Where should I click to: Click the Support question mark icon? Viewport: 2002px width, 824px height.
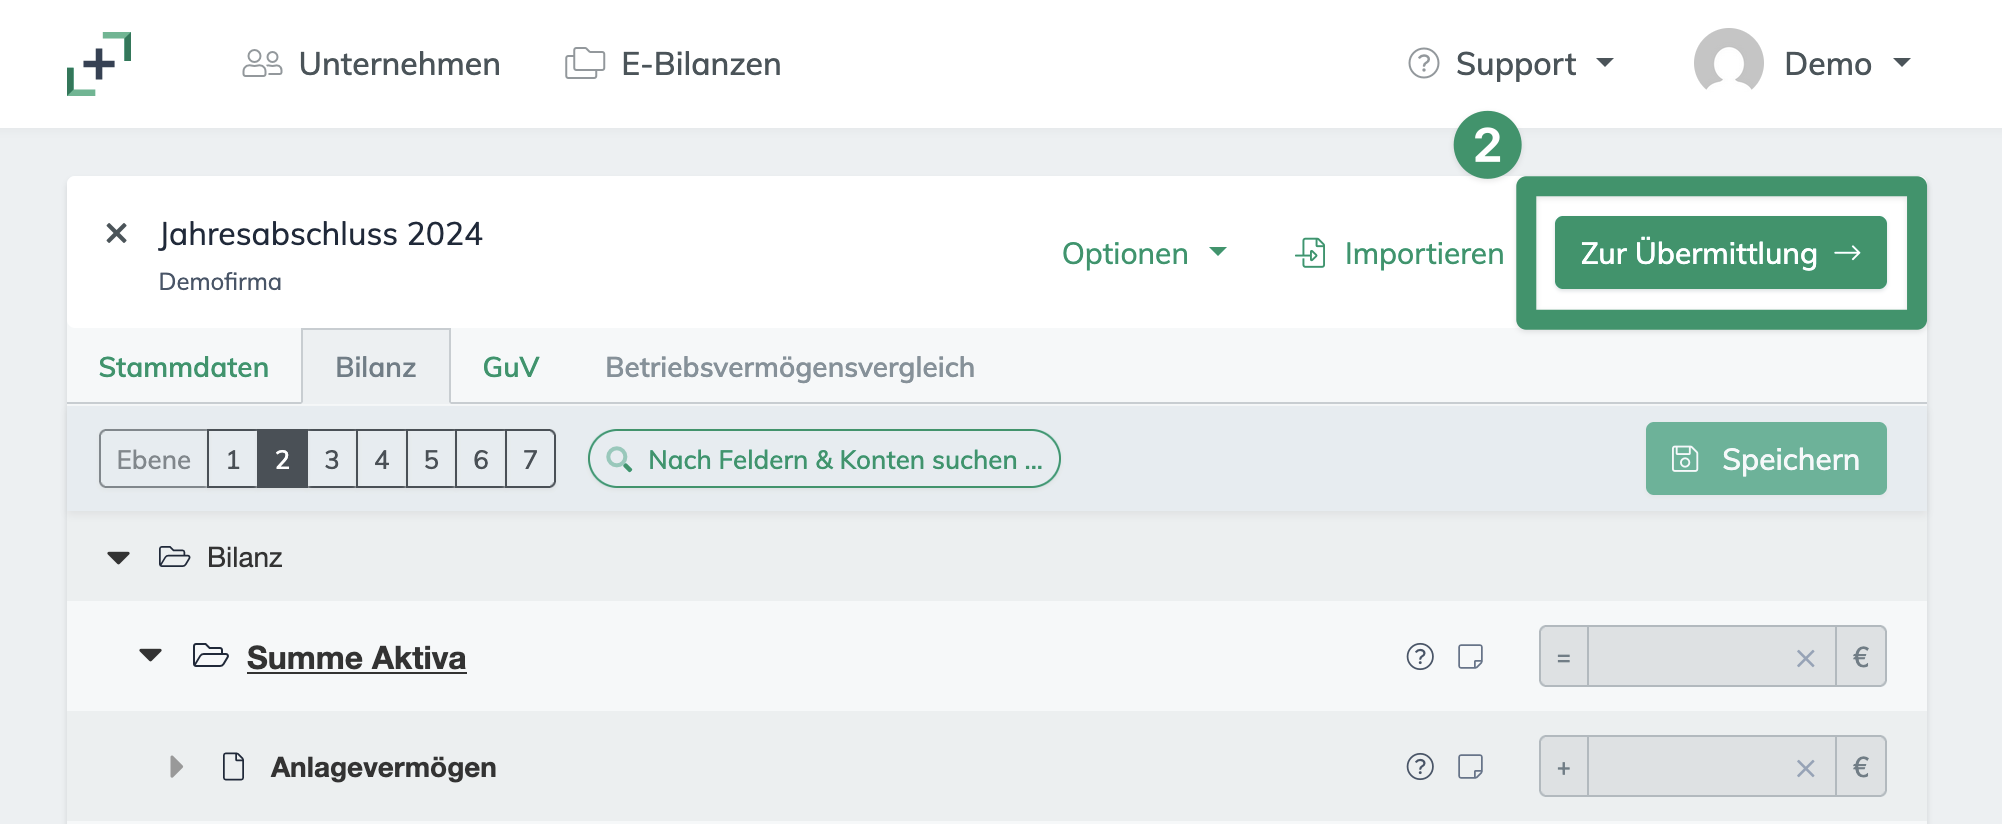(x=1421, y=63)
